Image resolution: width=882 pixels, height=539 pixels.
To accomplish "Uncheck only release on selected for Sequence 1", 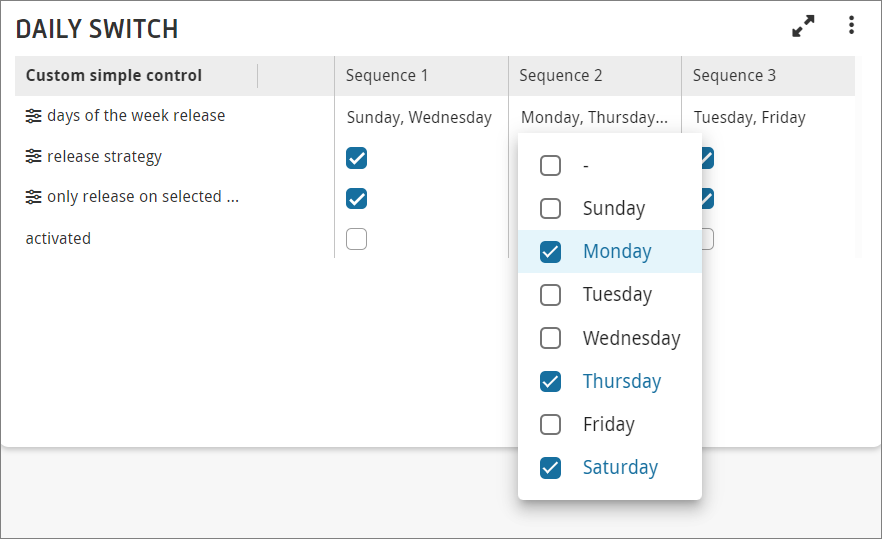I will point(357,199).
